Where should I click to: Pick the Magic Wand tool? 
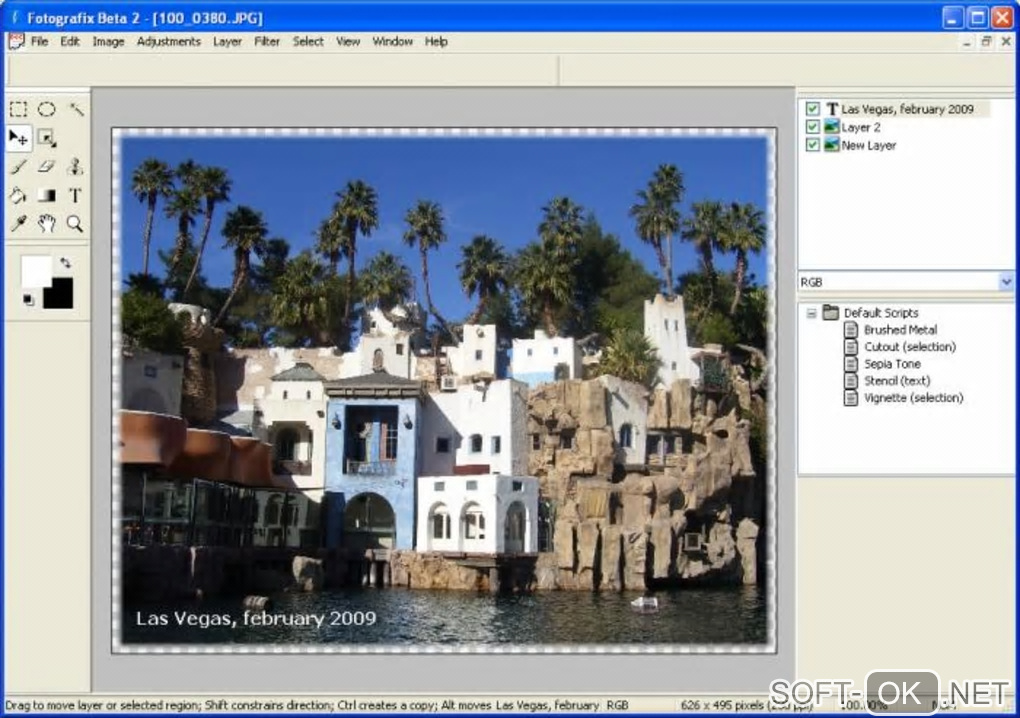tap(76, 109)
